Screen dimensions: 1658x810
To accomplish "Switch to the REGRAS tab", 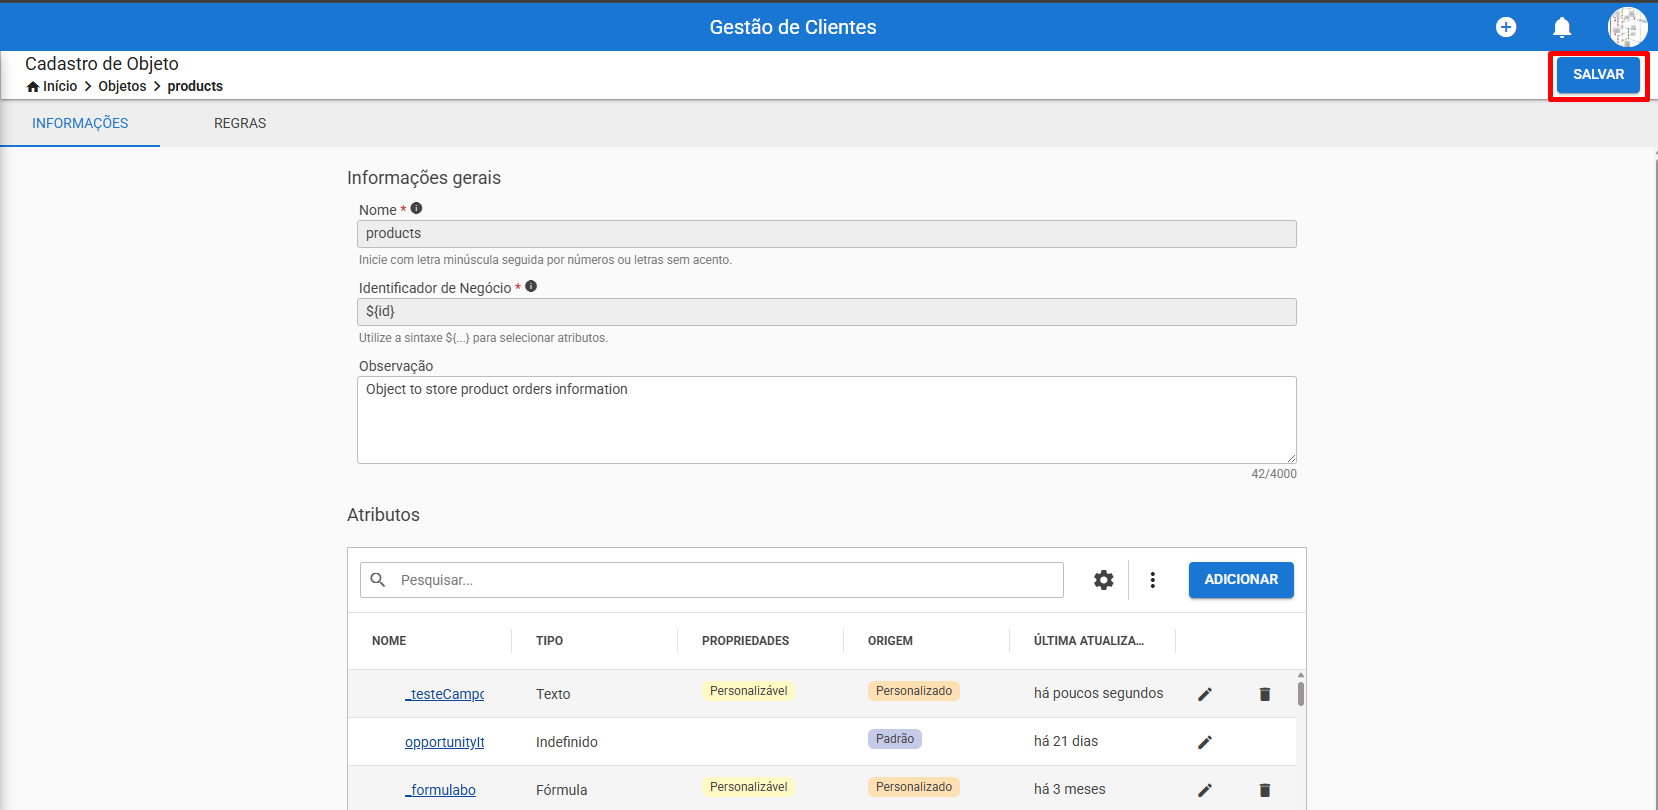I will pos(240,123).
